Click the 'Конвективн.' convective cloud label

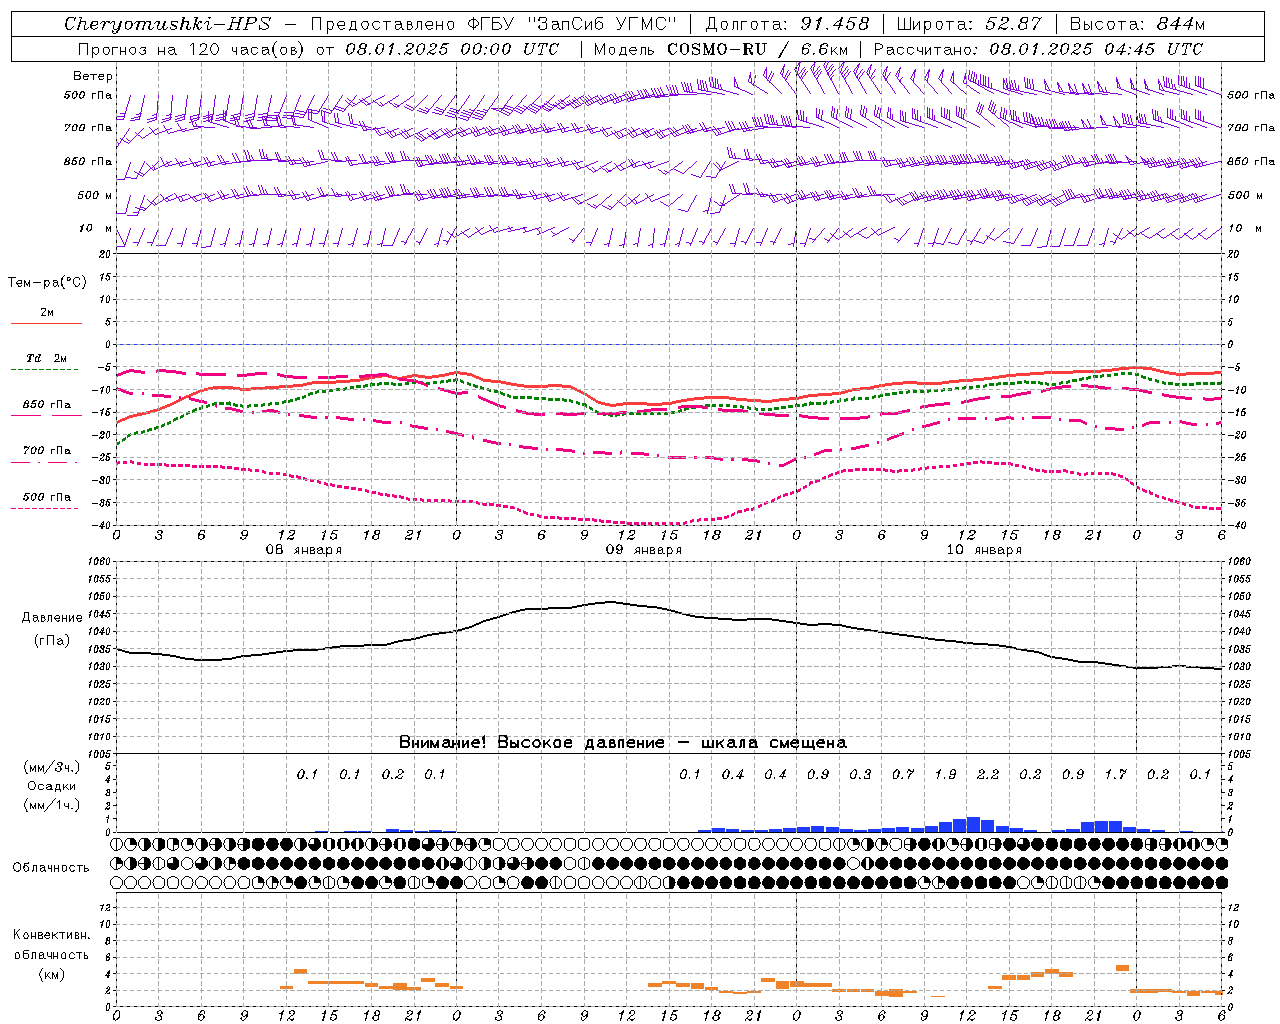(x=51, y=935)
